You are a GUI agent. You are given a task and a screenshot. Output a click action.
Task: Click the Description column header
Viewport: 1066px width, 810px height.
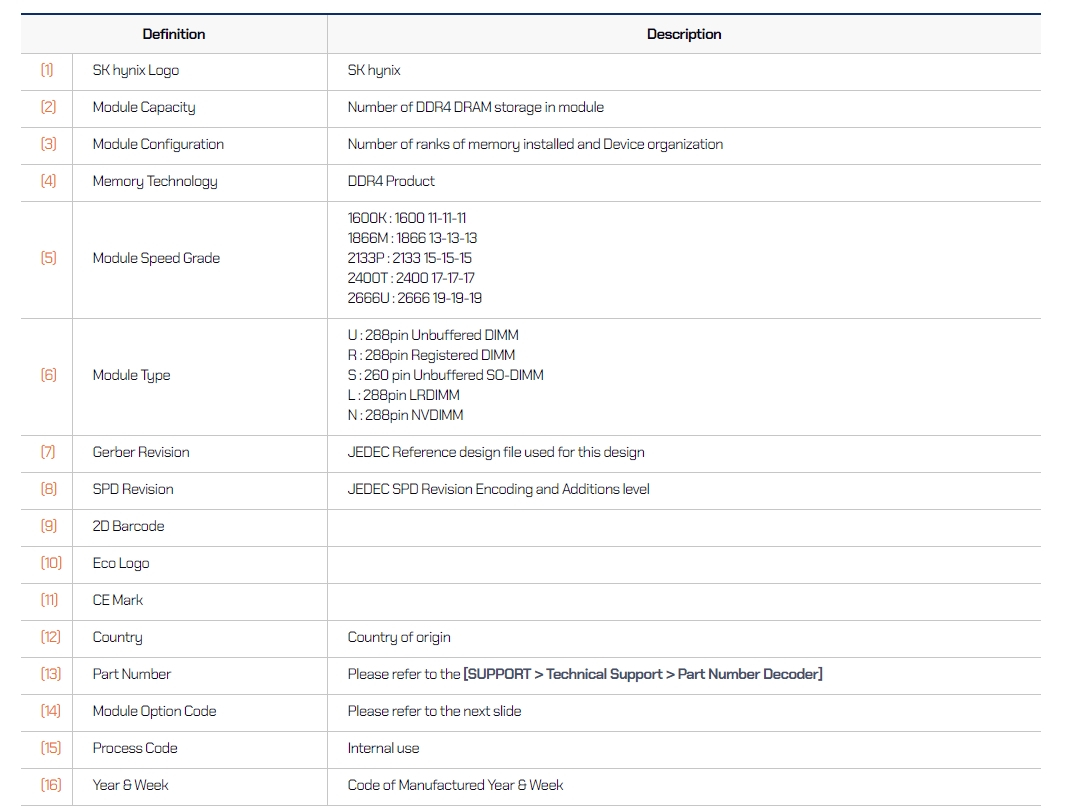pos(684,34)
